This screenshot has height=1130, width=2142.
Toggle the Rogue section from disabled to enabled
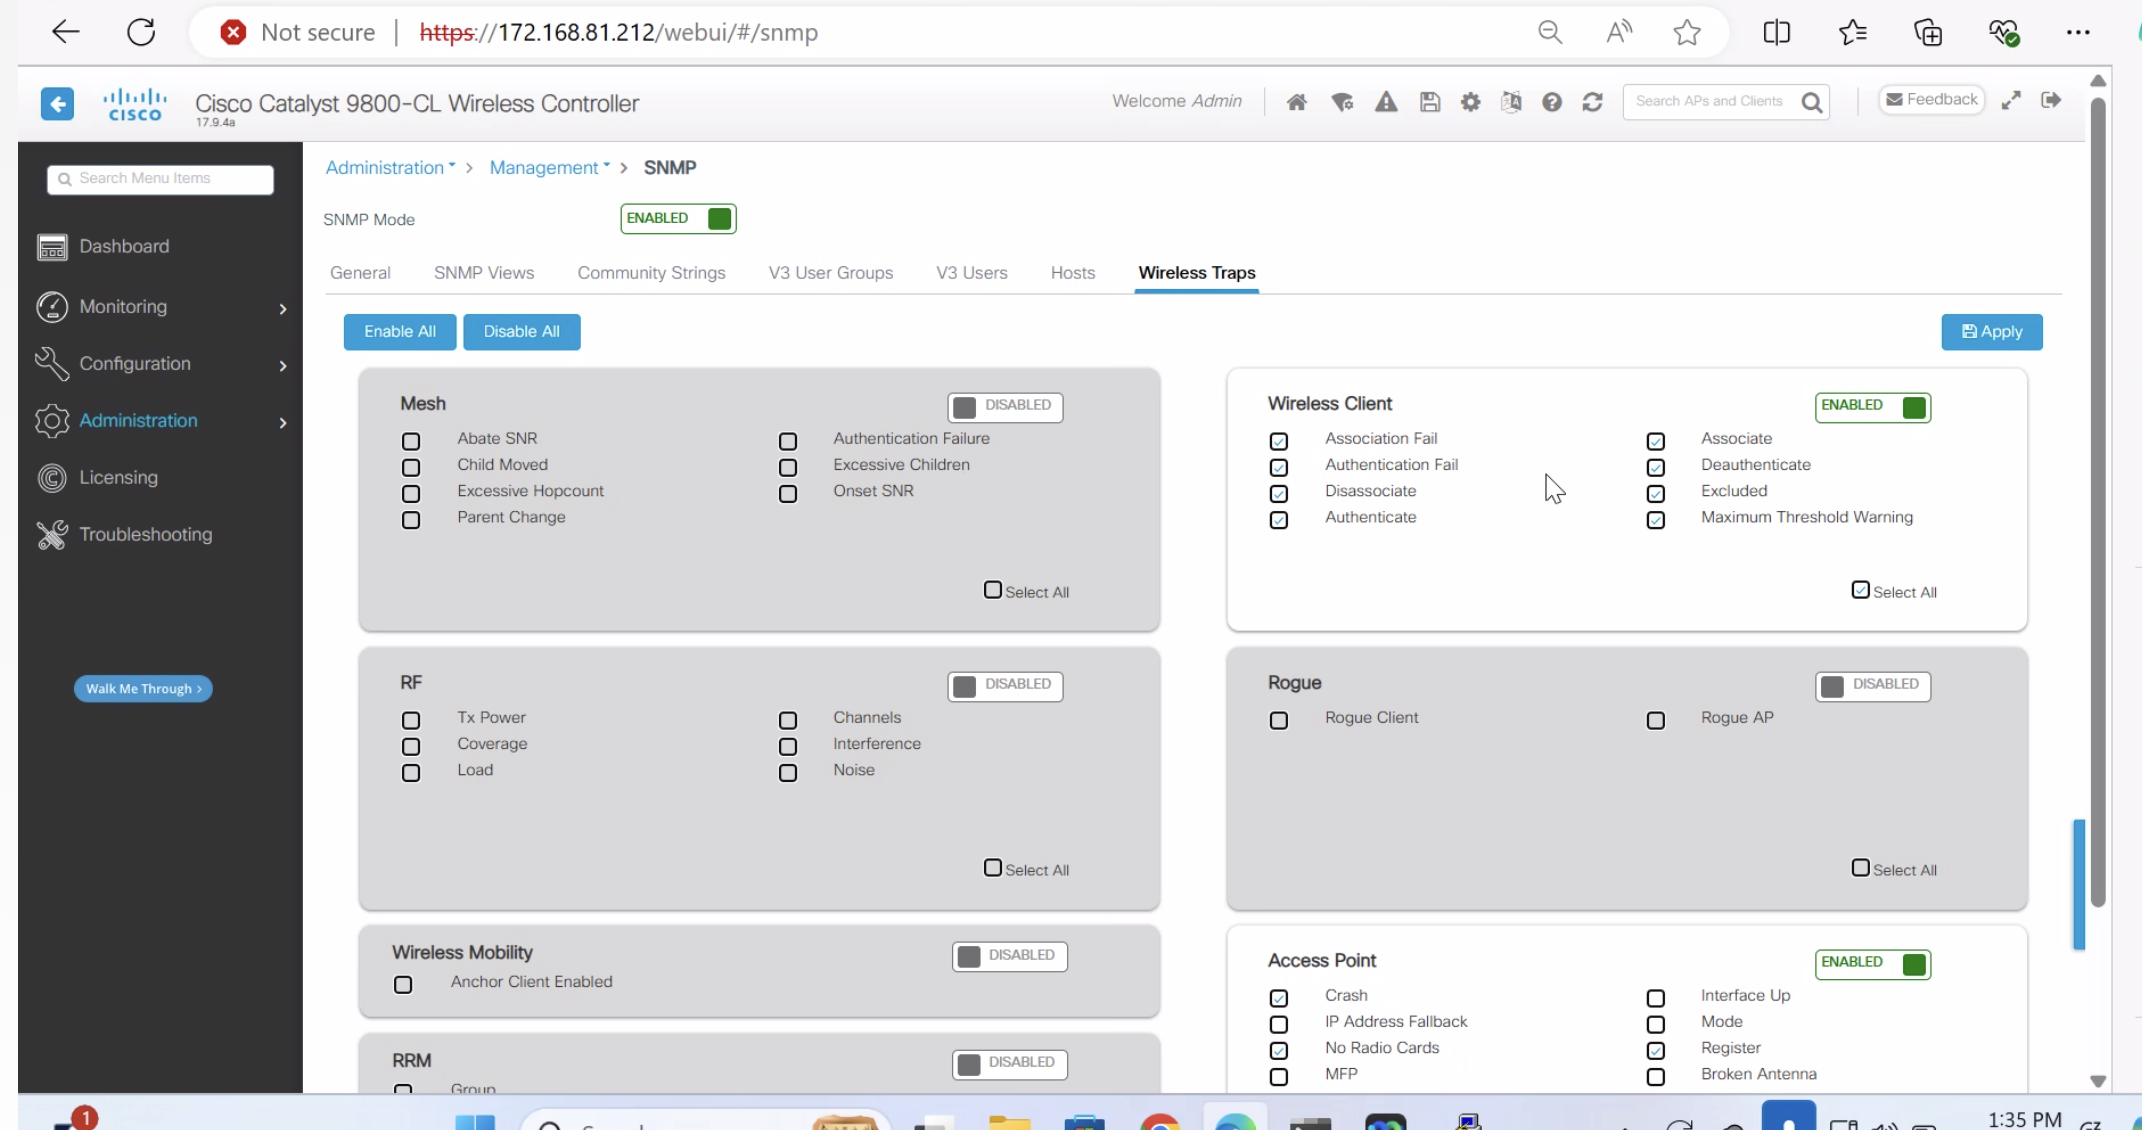pyautogui.click(x=1872, y=686)
